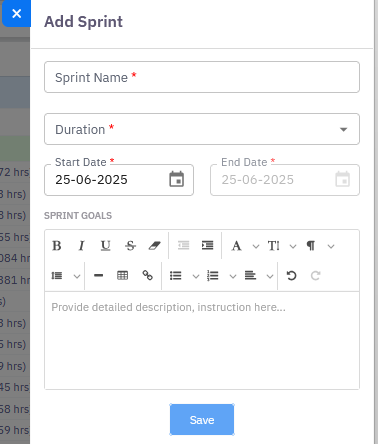Click the line height icon
Image resolution: width=378 pixels, height=444 pixels.
coord(57,276)
